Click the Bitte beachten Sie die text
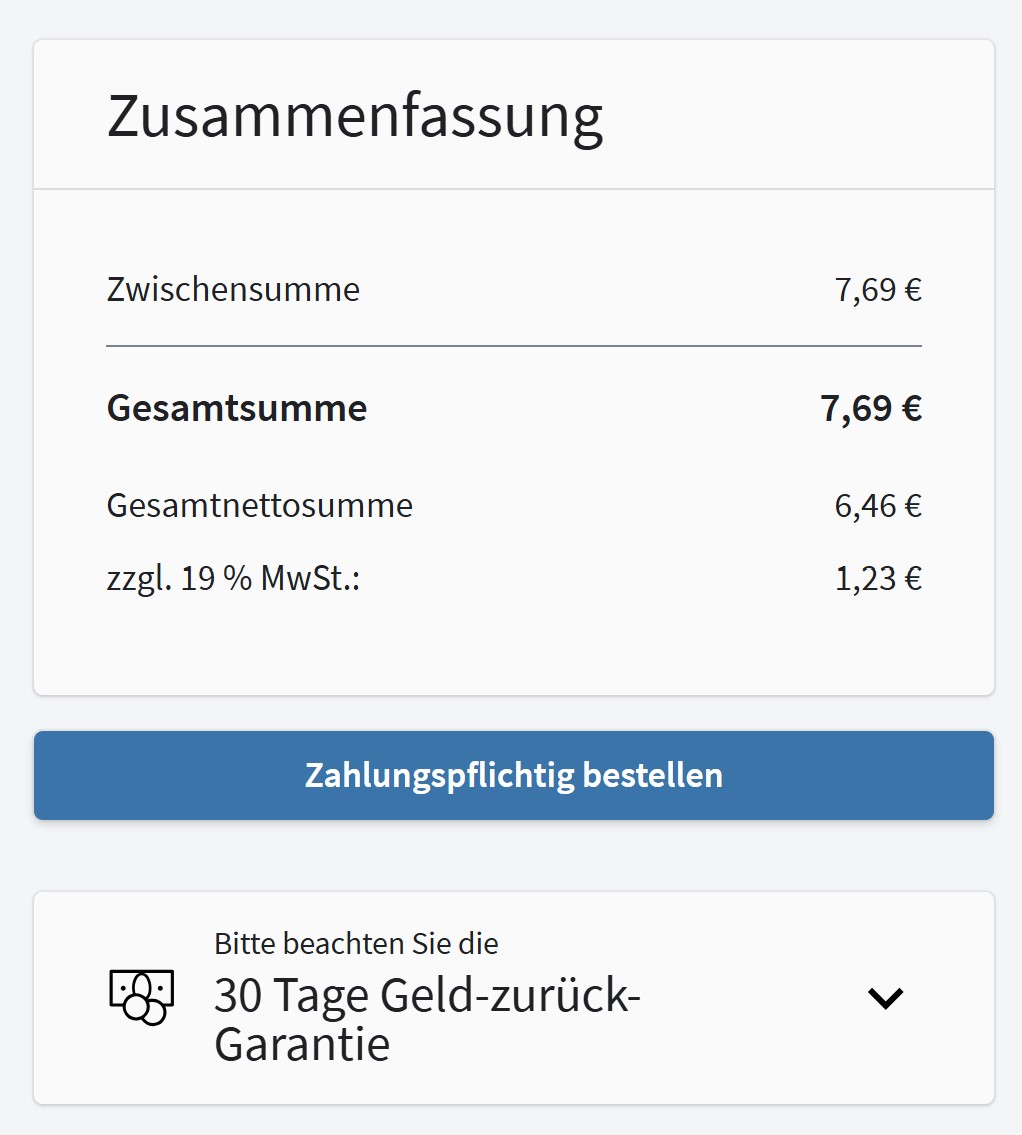 [x=354, y=942]
